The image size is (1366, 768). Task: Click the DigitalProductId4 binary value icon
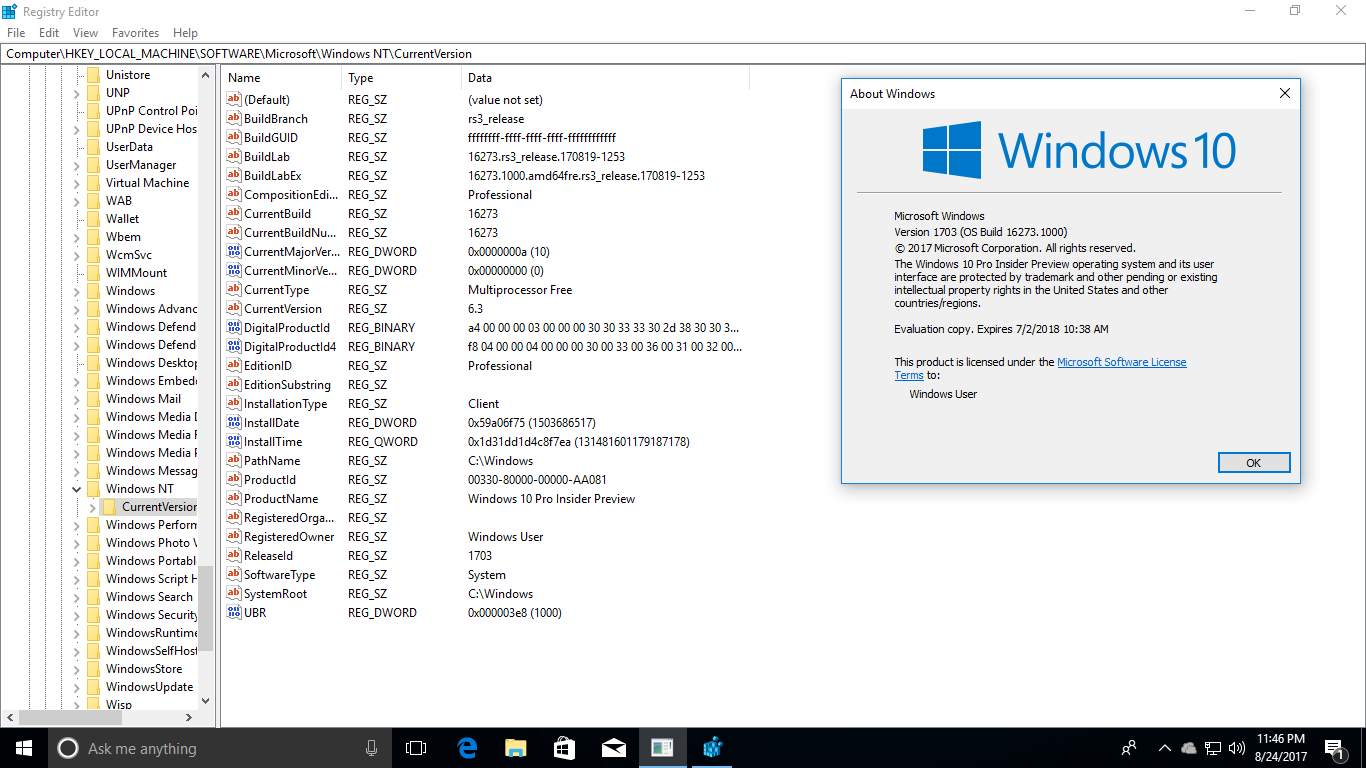point(234,346)
